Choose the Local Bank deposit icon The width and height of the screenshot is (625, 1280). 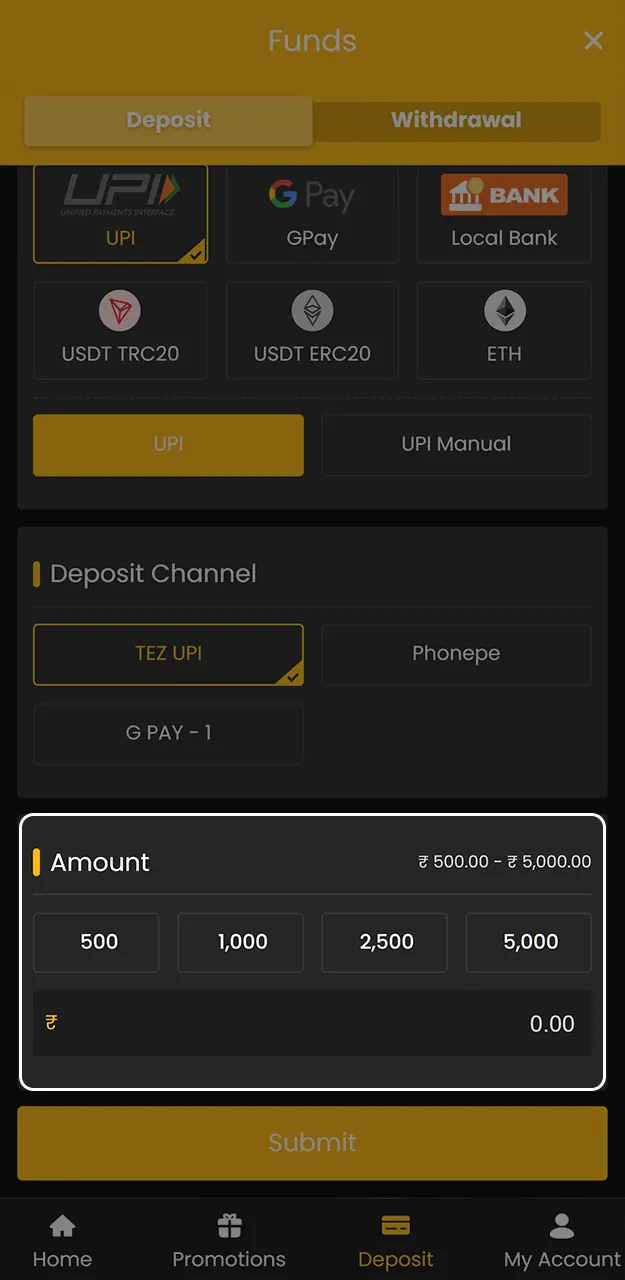point(503,213)
